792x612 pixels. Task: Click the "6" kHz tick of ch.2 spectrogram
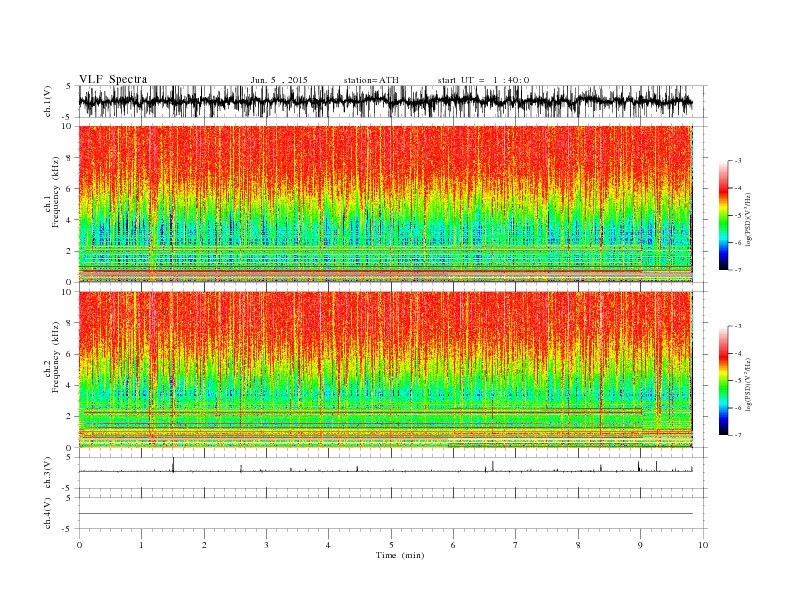click(x=70, y=354)
